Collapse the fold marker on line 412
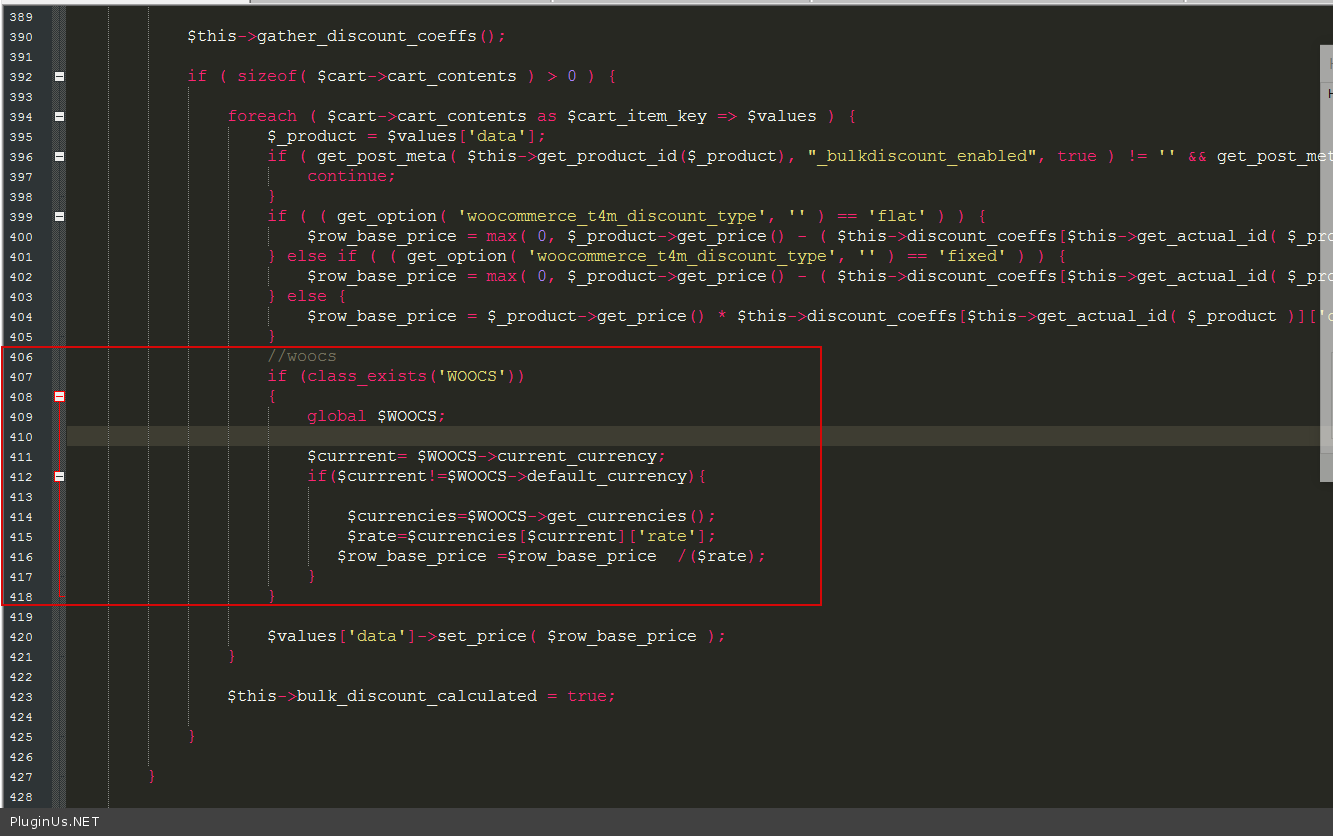 59,476
